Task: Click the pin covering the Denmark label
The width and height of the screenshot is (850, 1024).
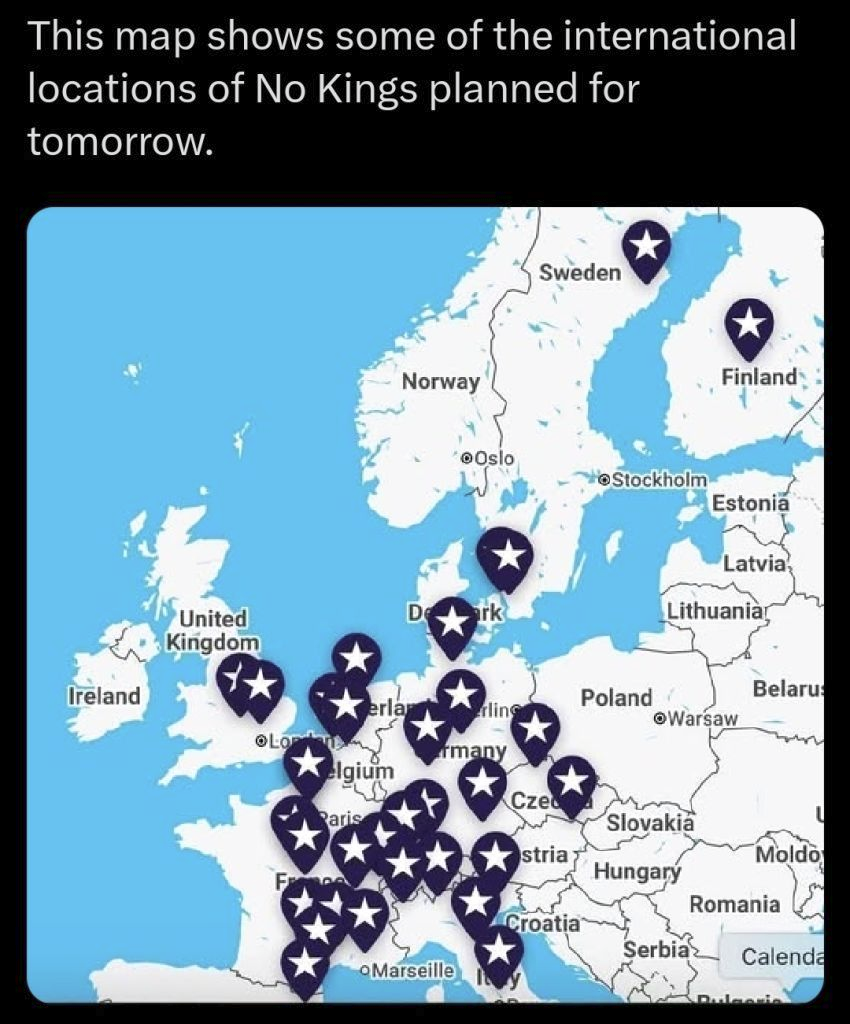Action: point(452,628)
